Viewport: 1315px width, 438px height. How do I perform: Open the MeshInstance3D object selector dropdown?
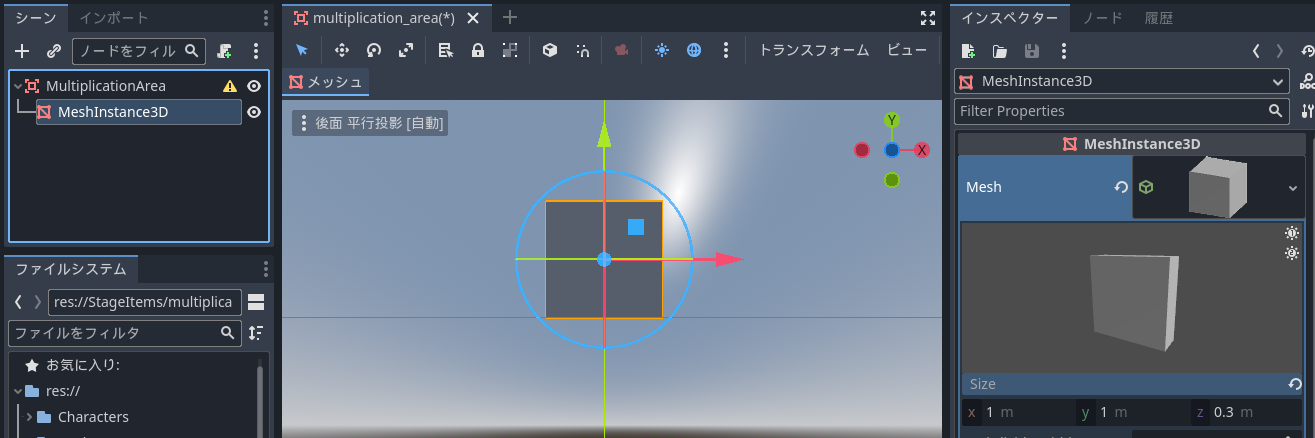1123,82
